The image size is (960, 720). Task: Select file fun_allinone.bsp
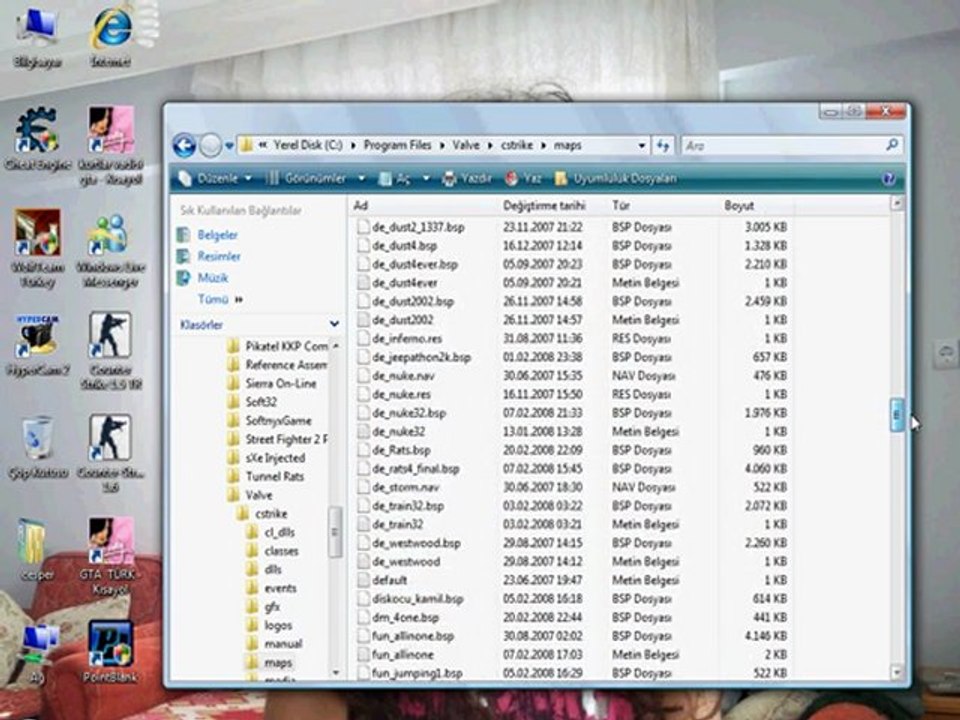413,636
